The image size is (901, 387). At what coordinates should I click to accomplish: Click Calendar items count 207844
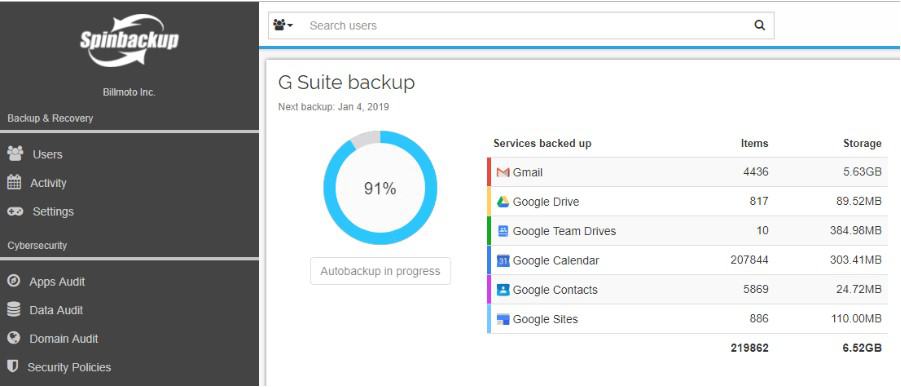tap(749, 260)
